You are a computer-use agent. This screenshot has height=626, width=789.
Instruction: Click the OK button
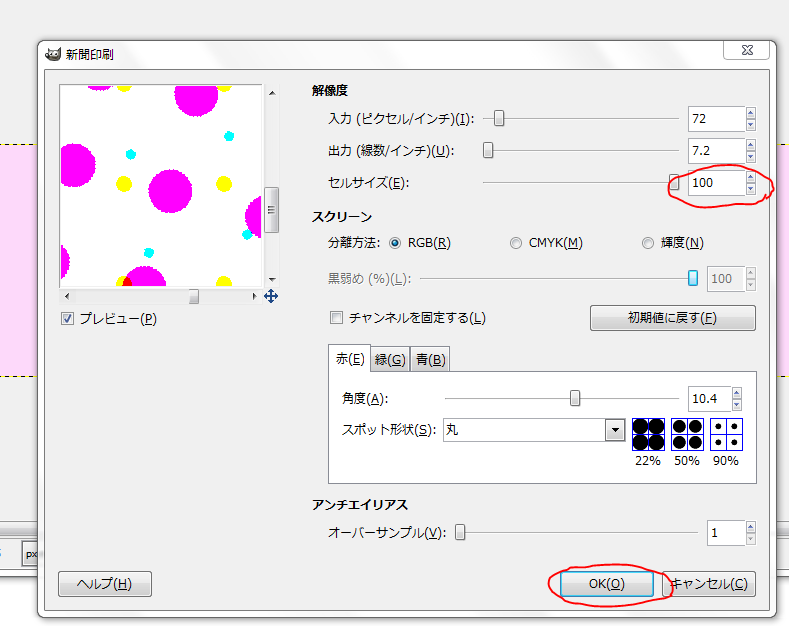tap(607, 584)
